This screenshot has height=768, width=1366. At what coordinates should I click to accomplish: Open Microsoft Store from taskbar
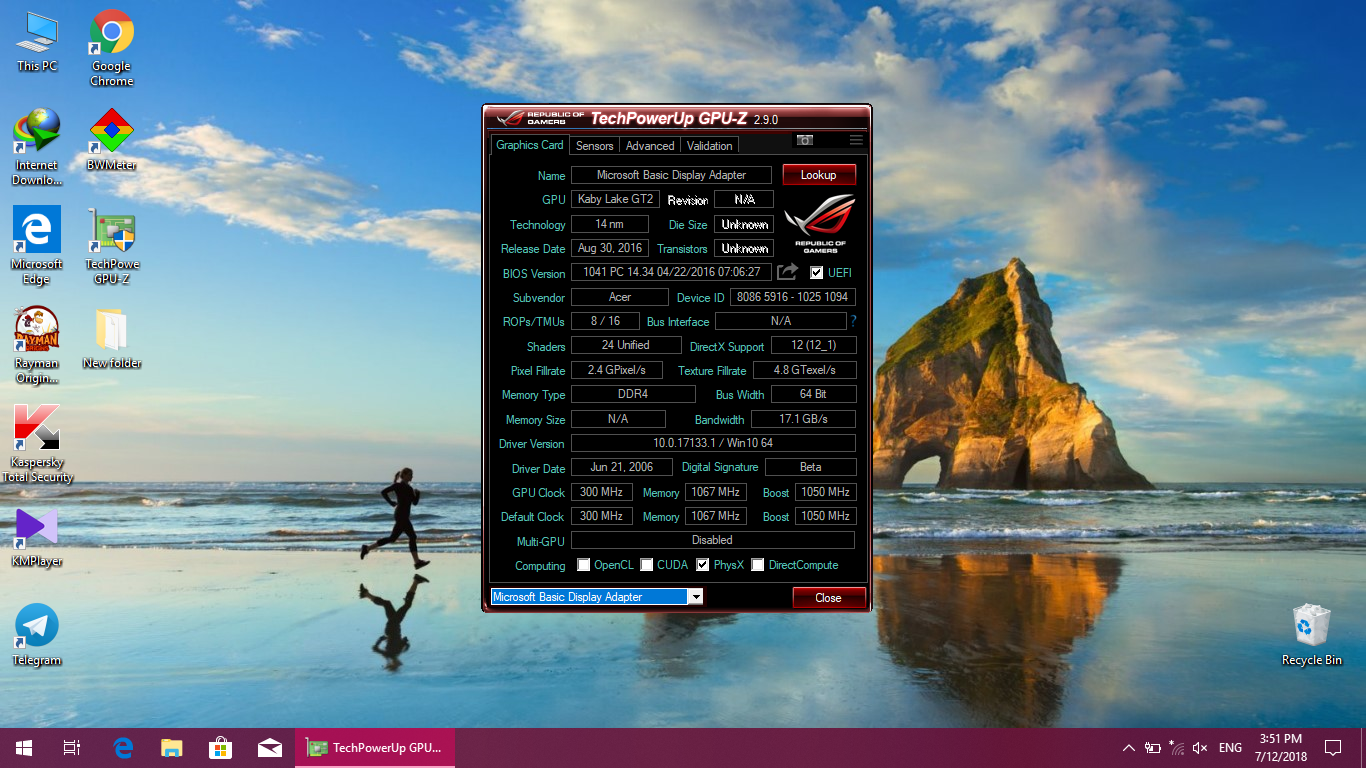(x=220, y=747)
